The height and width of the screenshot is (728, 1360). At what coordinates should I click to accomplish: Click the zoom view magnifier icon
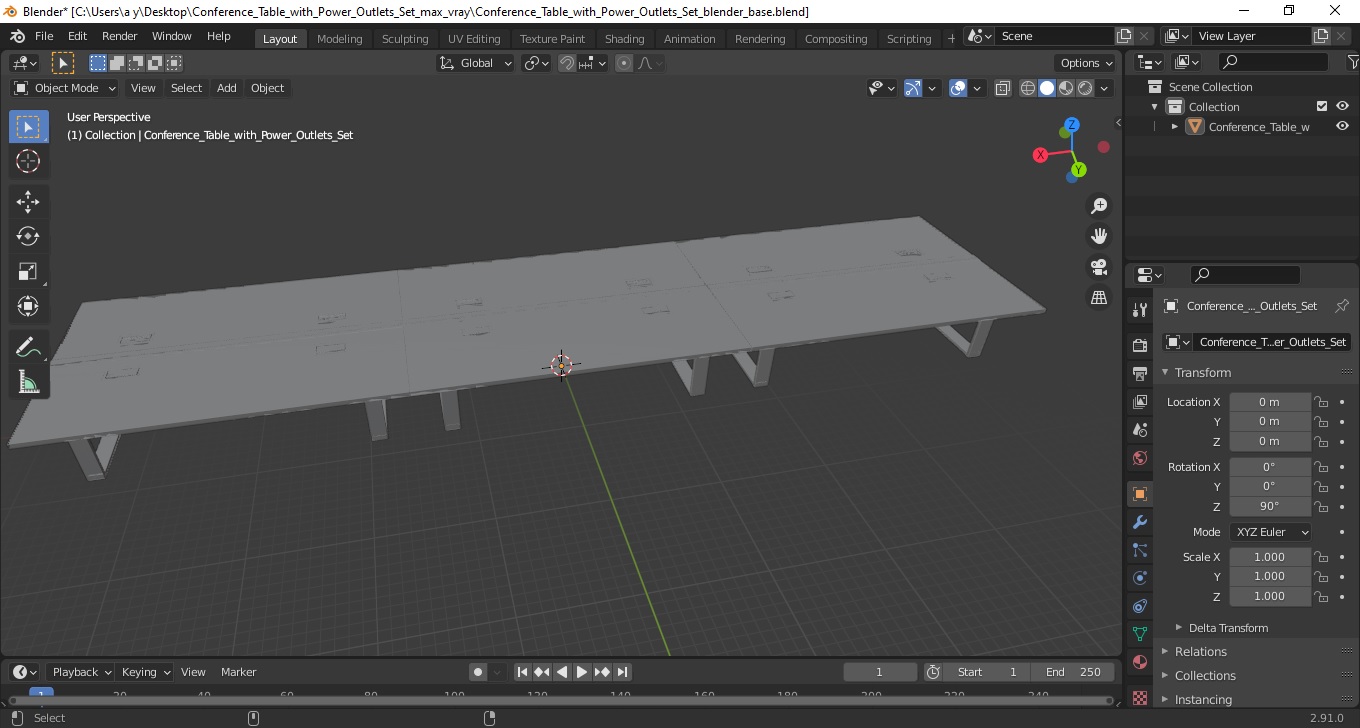1099,206
